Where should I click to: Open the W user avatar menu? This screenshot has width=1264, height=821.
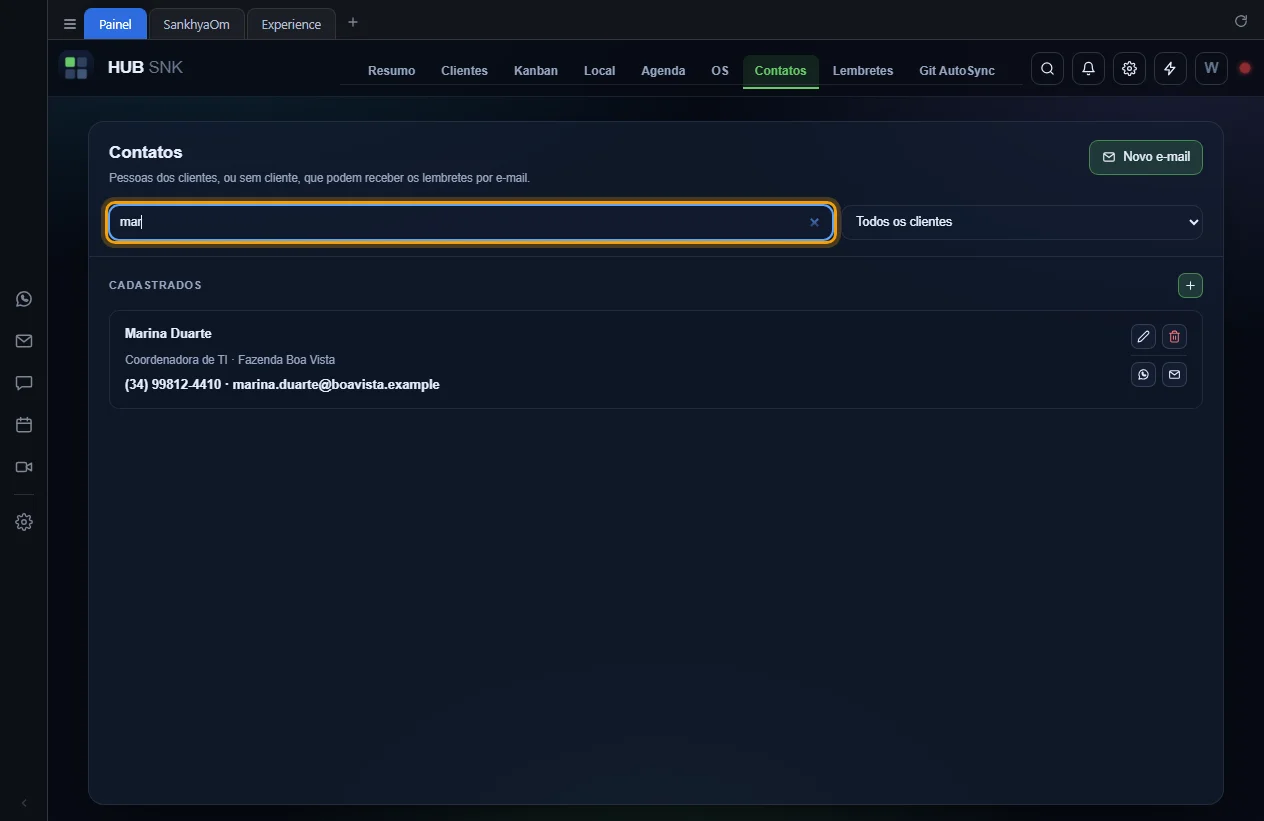1211,69
